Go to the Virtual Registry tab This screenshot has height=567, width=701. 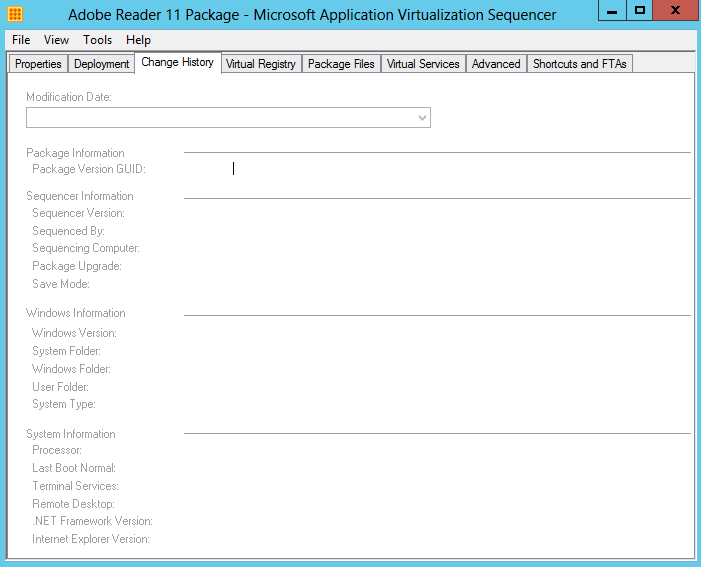(261, 64)
